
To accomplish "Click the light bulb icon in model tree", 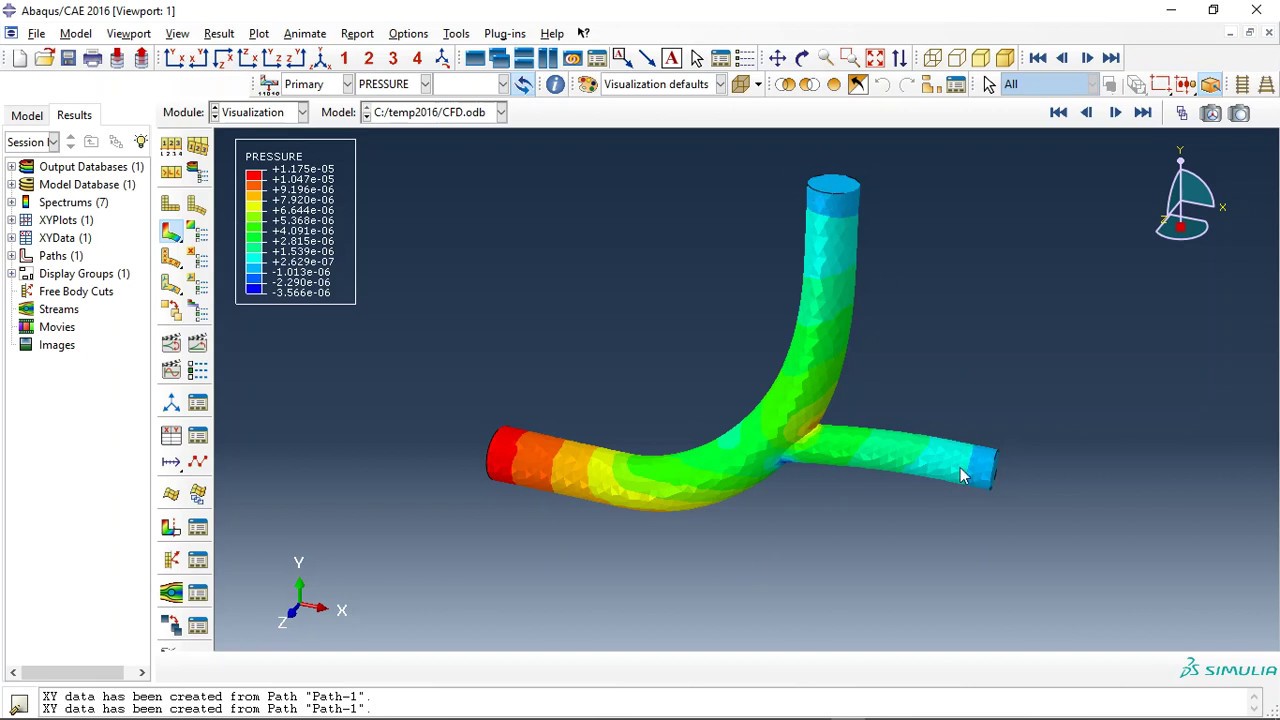I will pyautogui.click(x=140, y=142).
